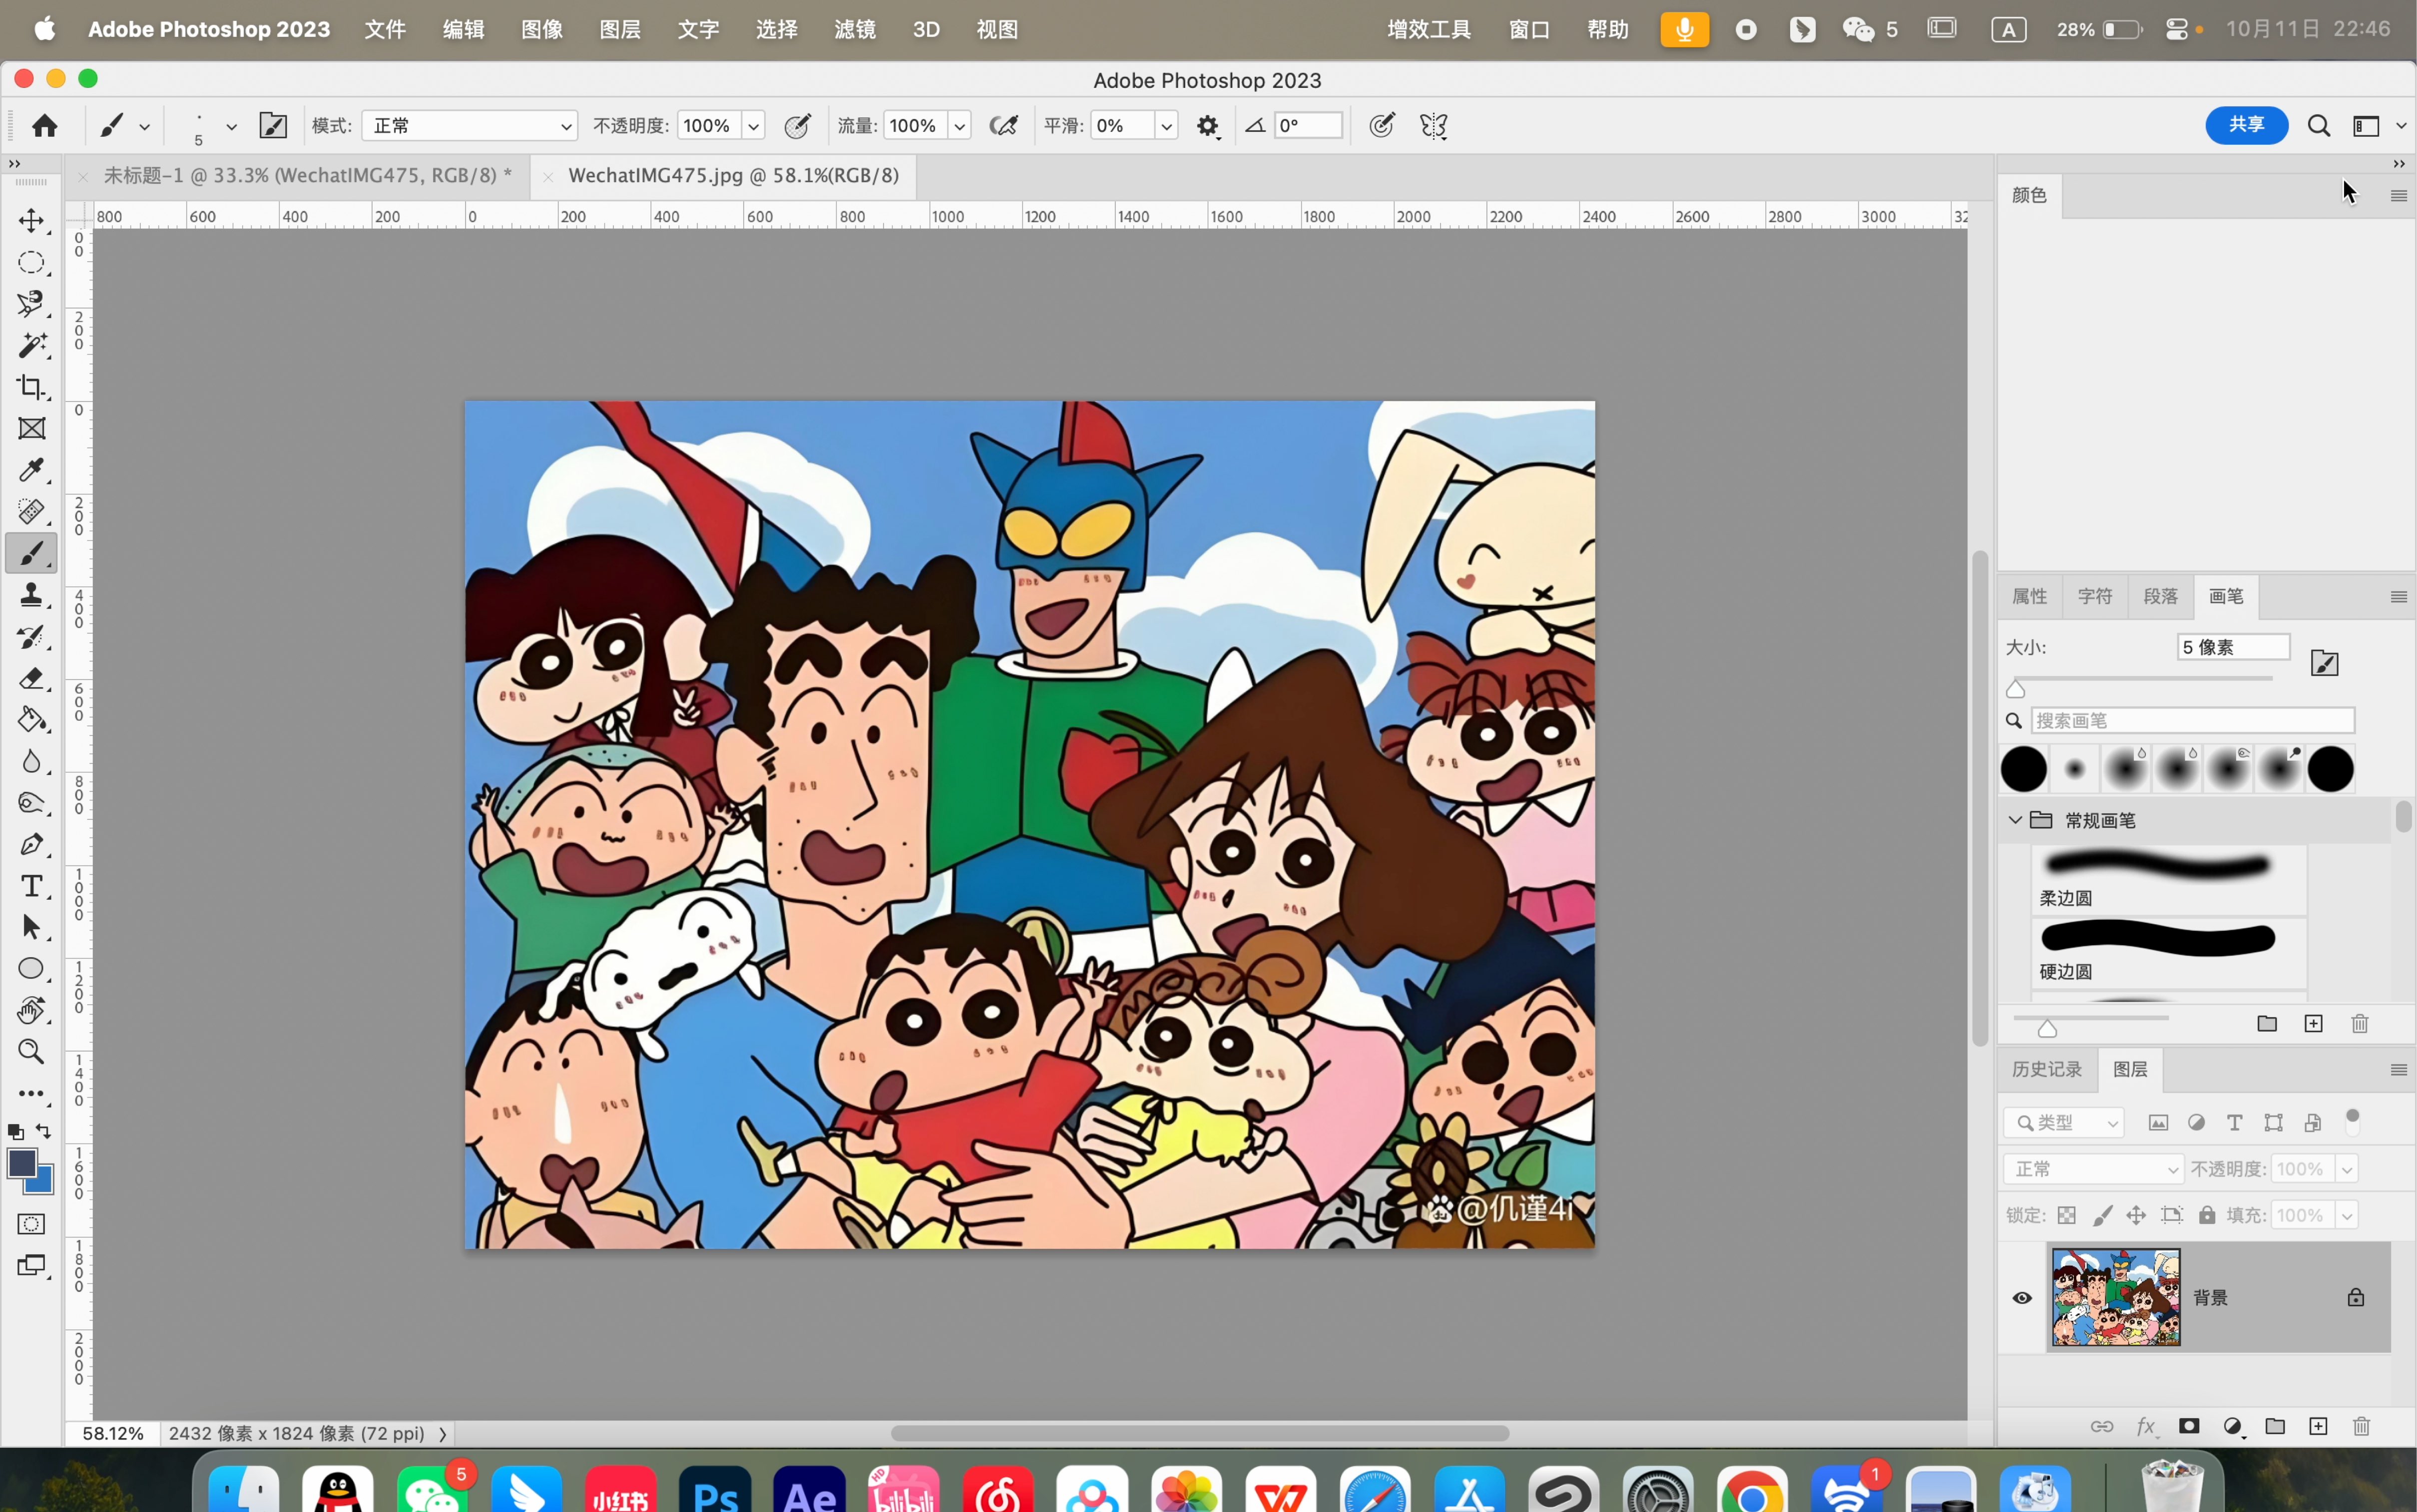
Task: Add layer mask button in Layers panel
Action: [2189, 1426]
